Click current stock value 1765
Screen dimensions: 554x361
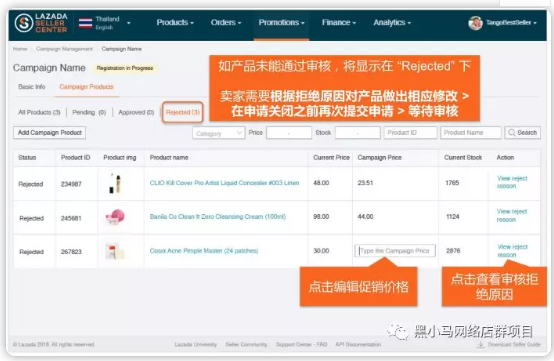coord(452,183)
